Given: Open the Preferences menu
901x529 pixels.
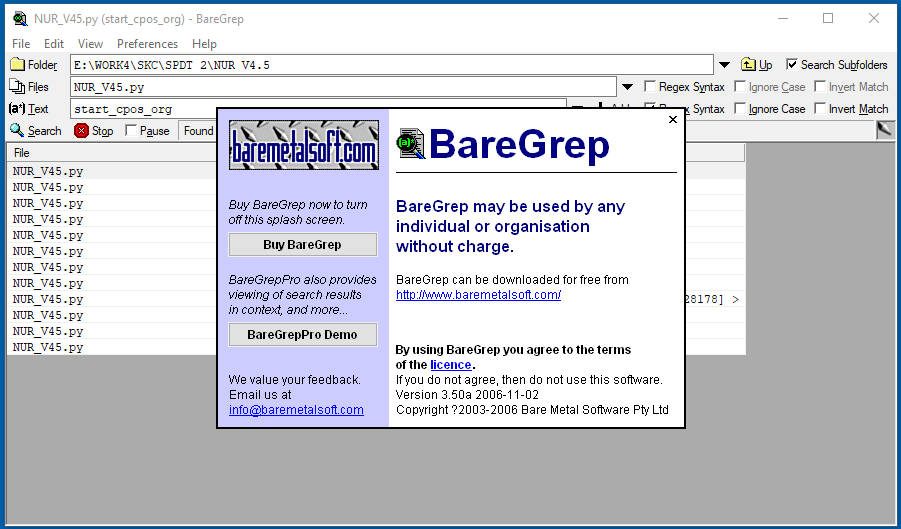Looking at the screenshot, I should (147, 44).
